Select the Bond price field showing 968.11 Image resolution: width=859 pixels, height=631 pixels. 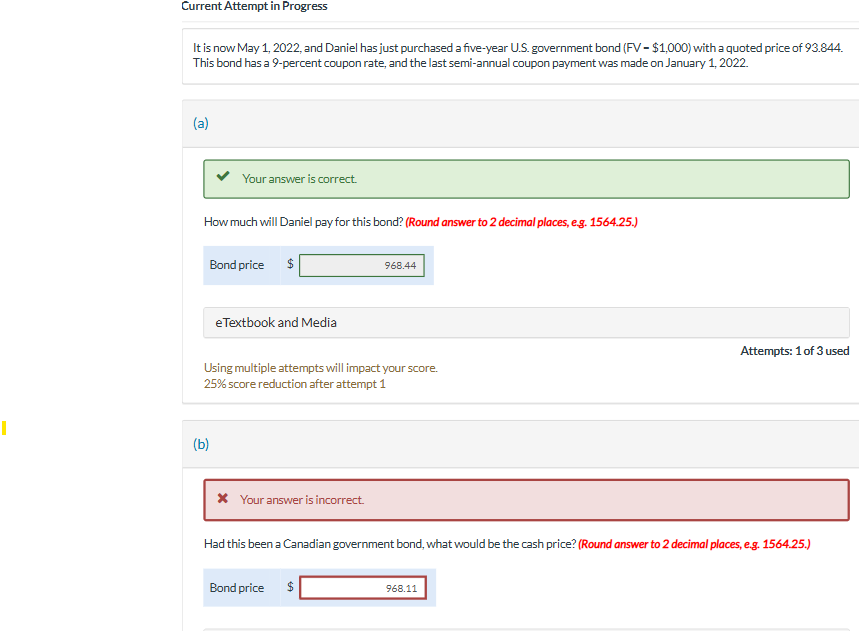point(362,587)
